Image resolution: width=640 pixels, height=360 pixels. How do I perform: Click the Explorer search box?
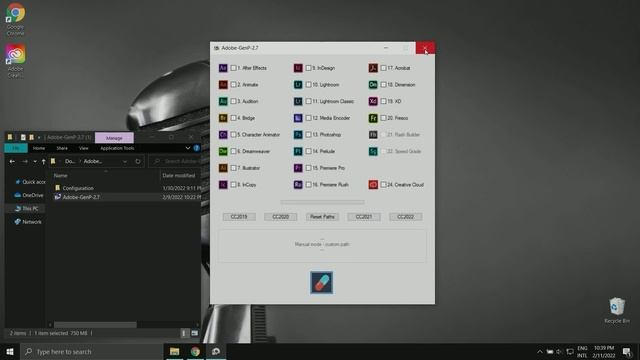175,162
